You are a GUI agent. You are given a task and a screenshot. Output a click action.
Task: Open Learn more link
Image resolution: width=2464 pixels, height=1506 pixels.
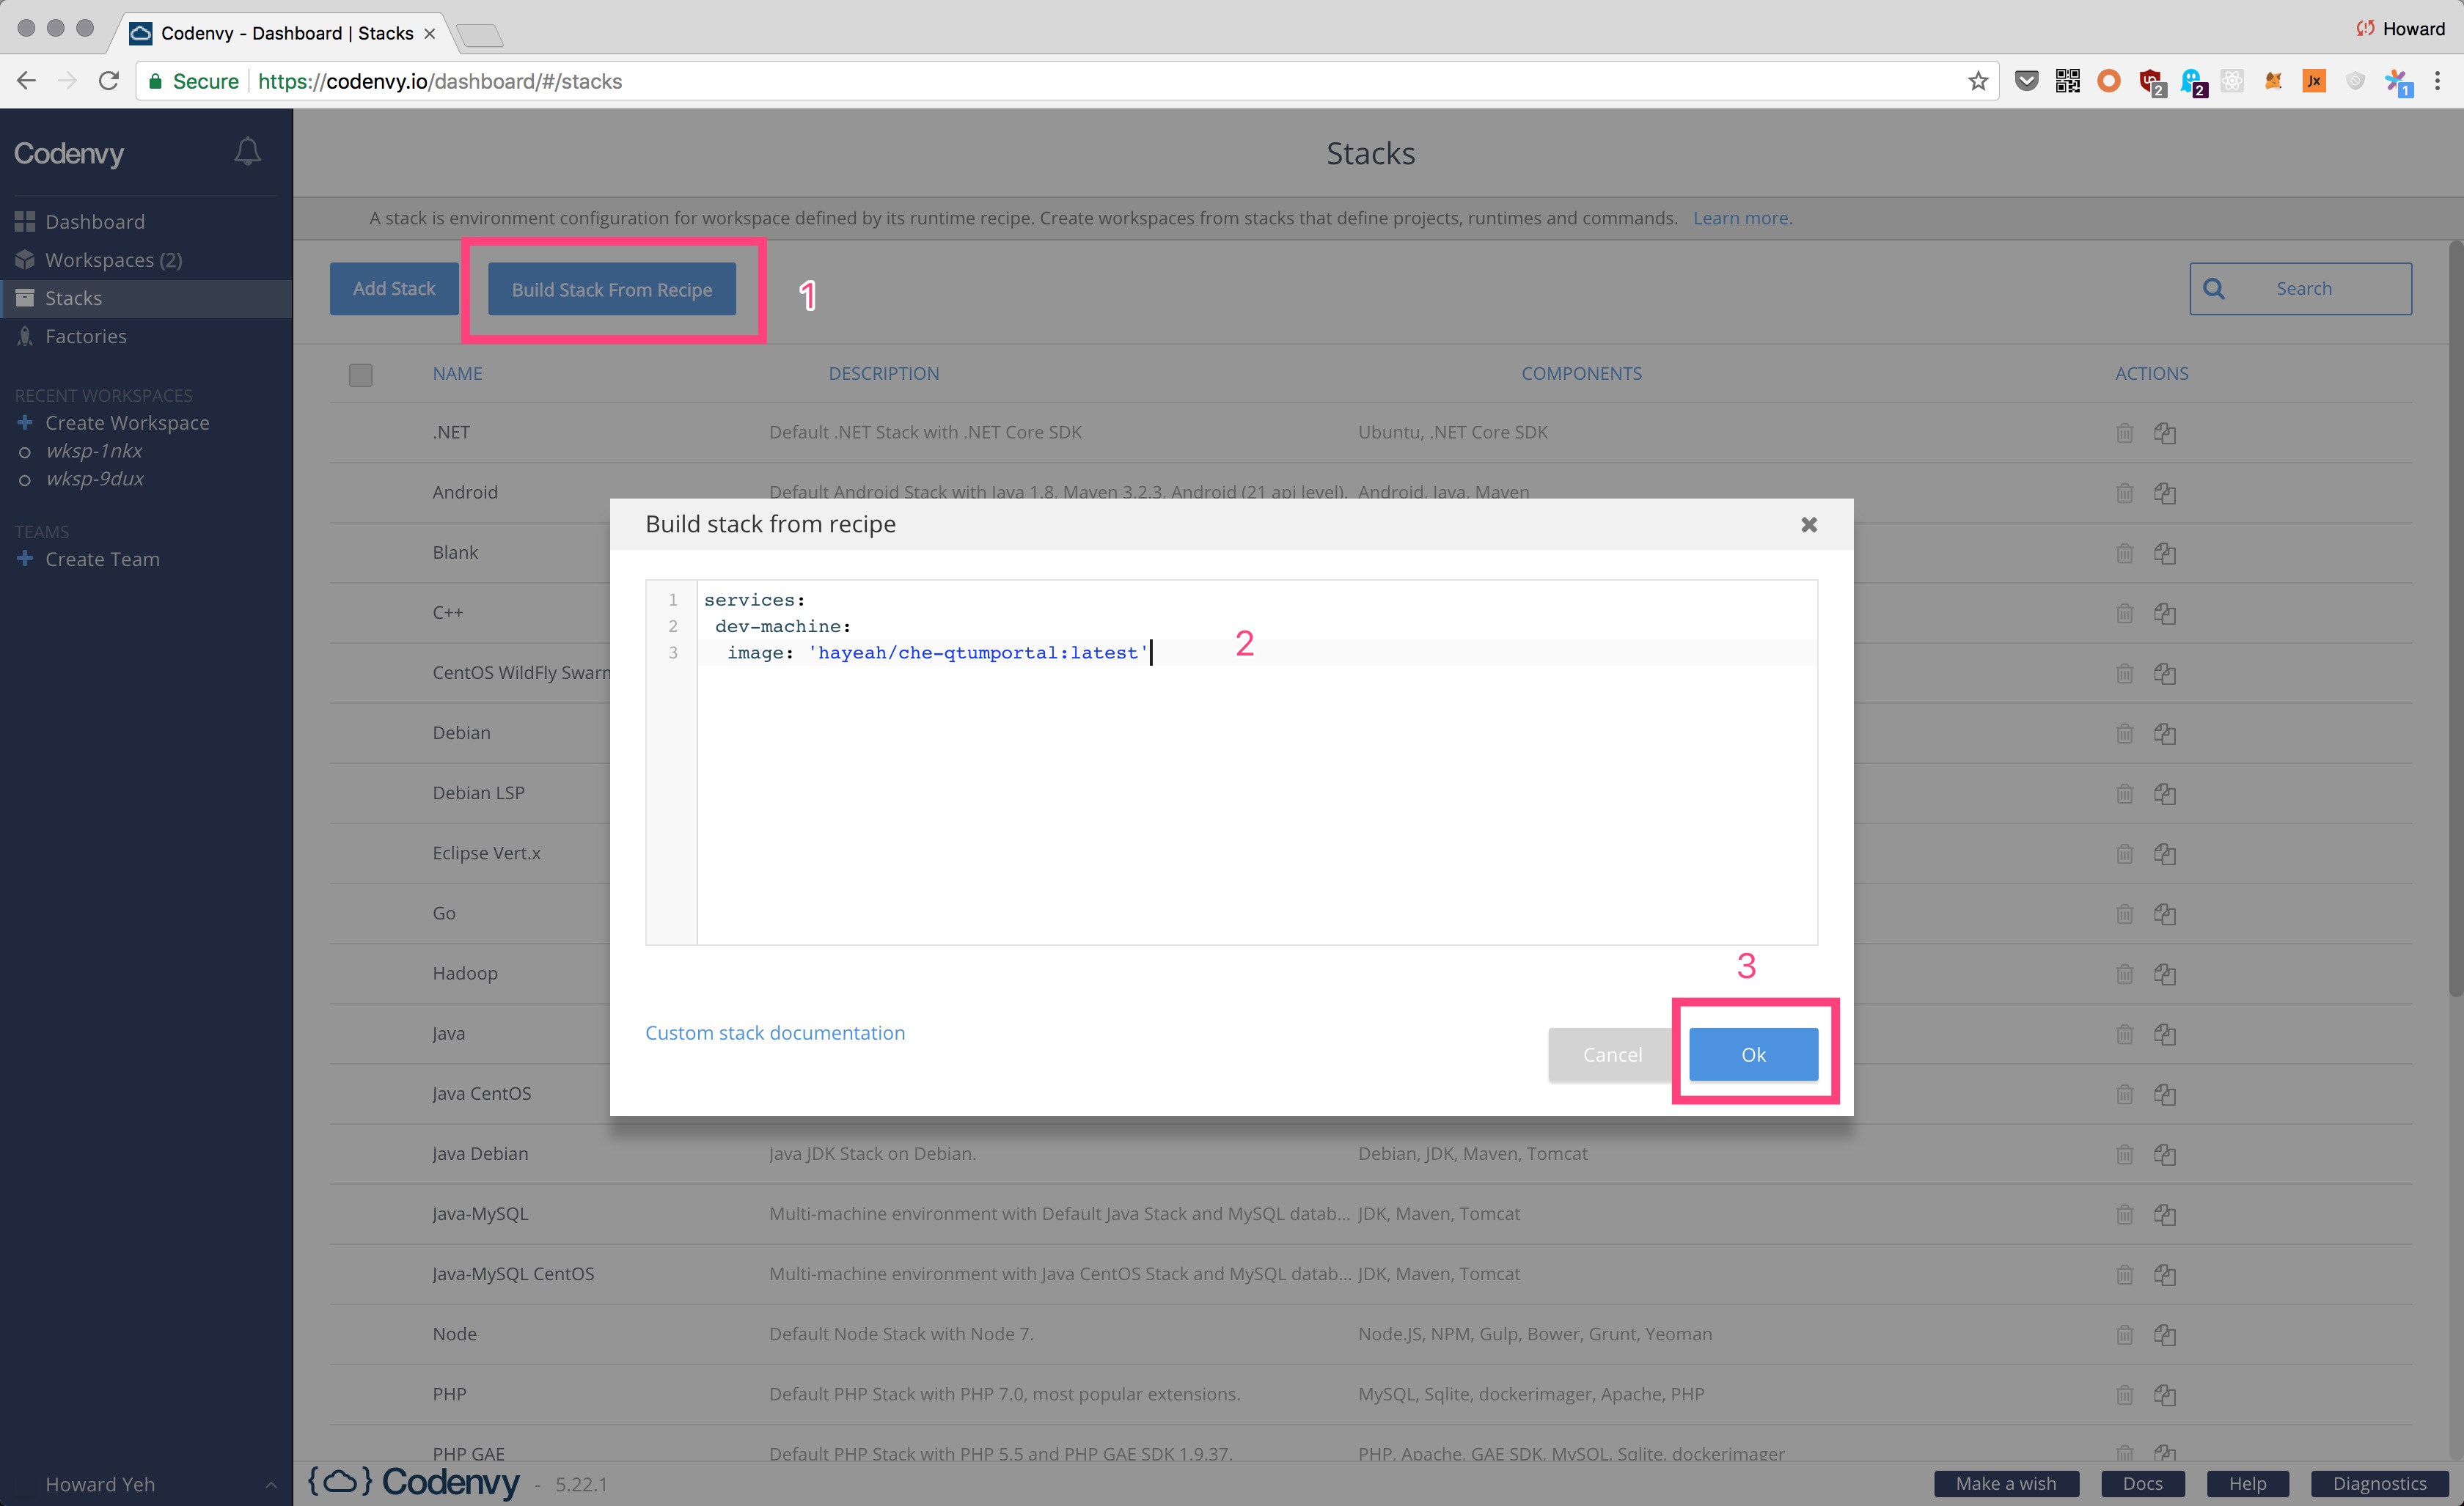pyautogui.click(x=1742, y=218)
